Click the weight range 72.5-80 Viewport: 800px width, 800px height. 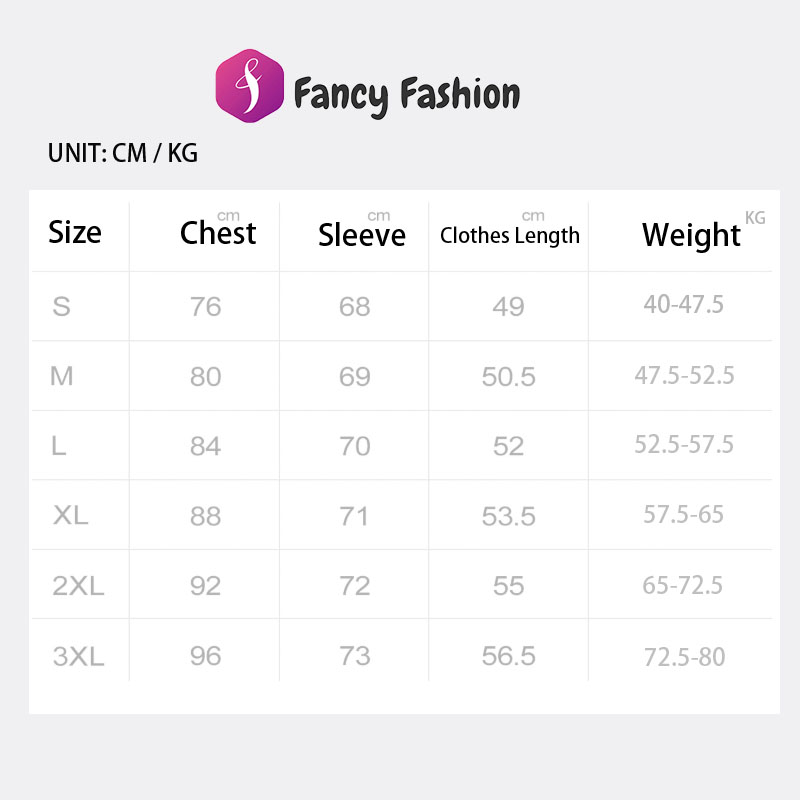[684, 657]
